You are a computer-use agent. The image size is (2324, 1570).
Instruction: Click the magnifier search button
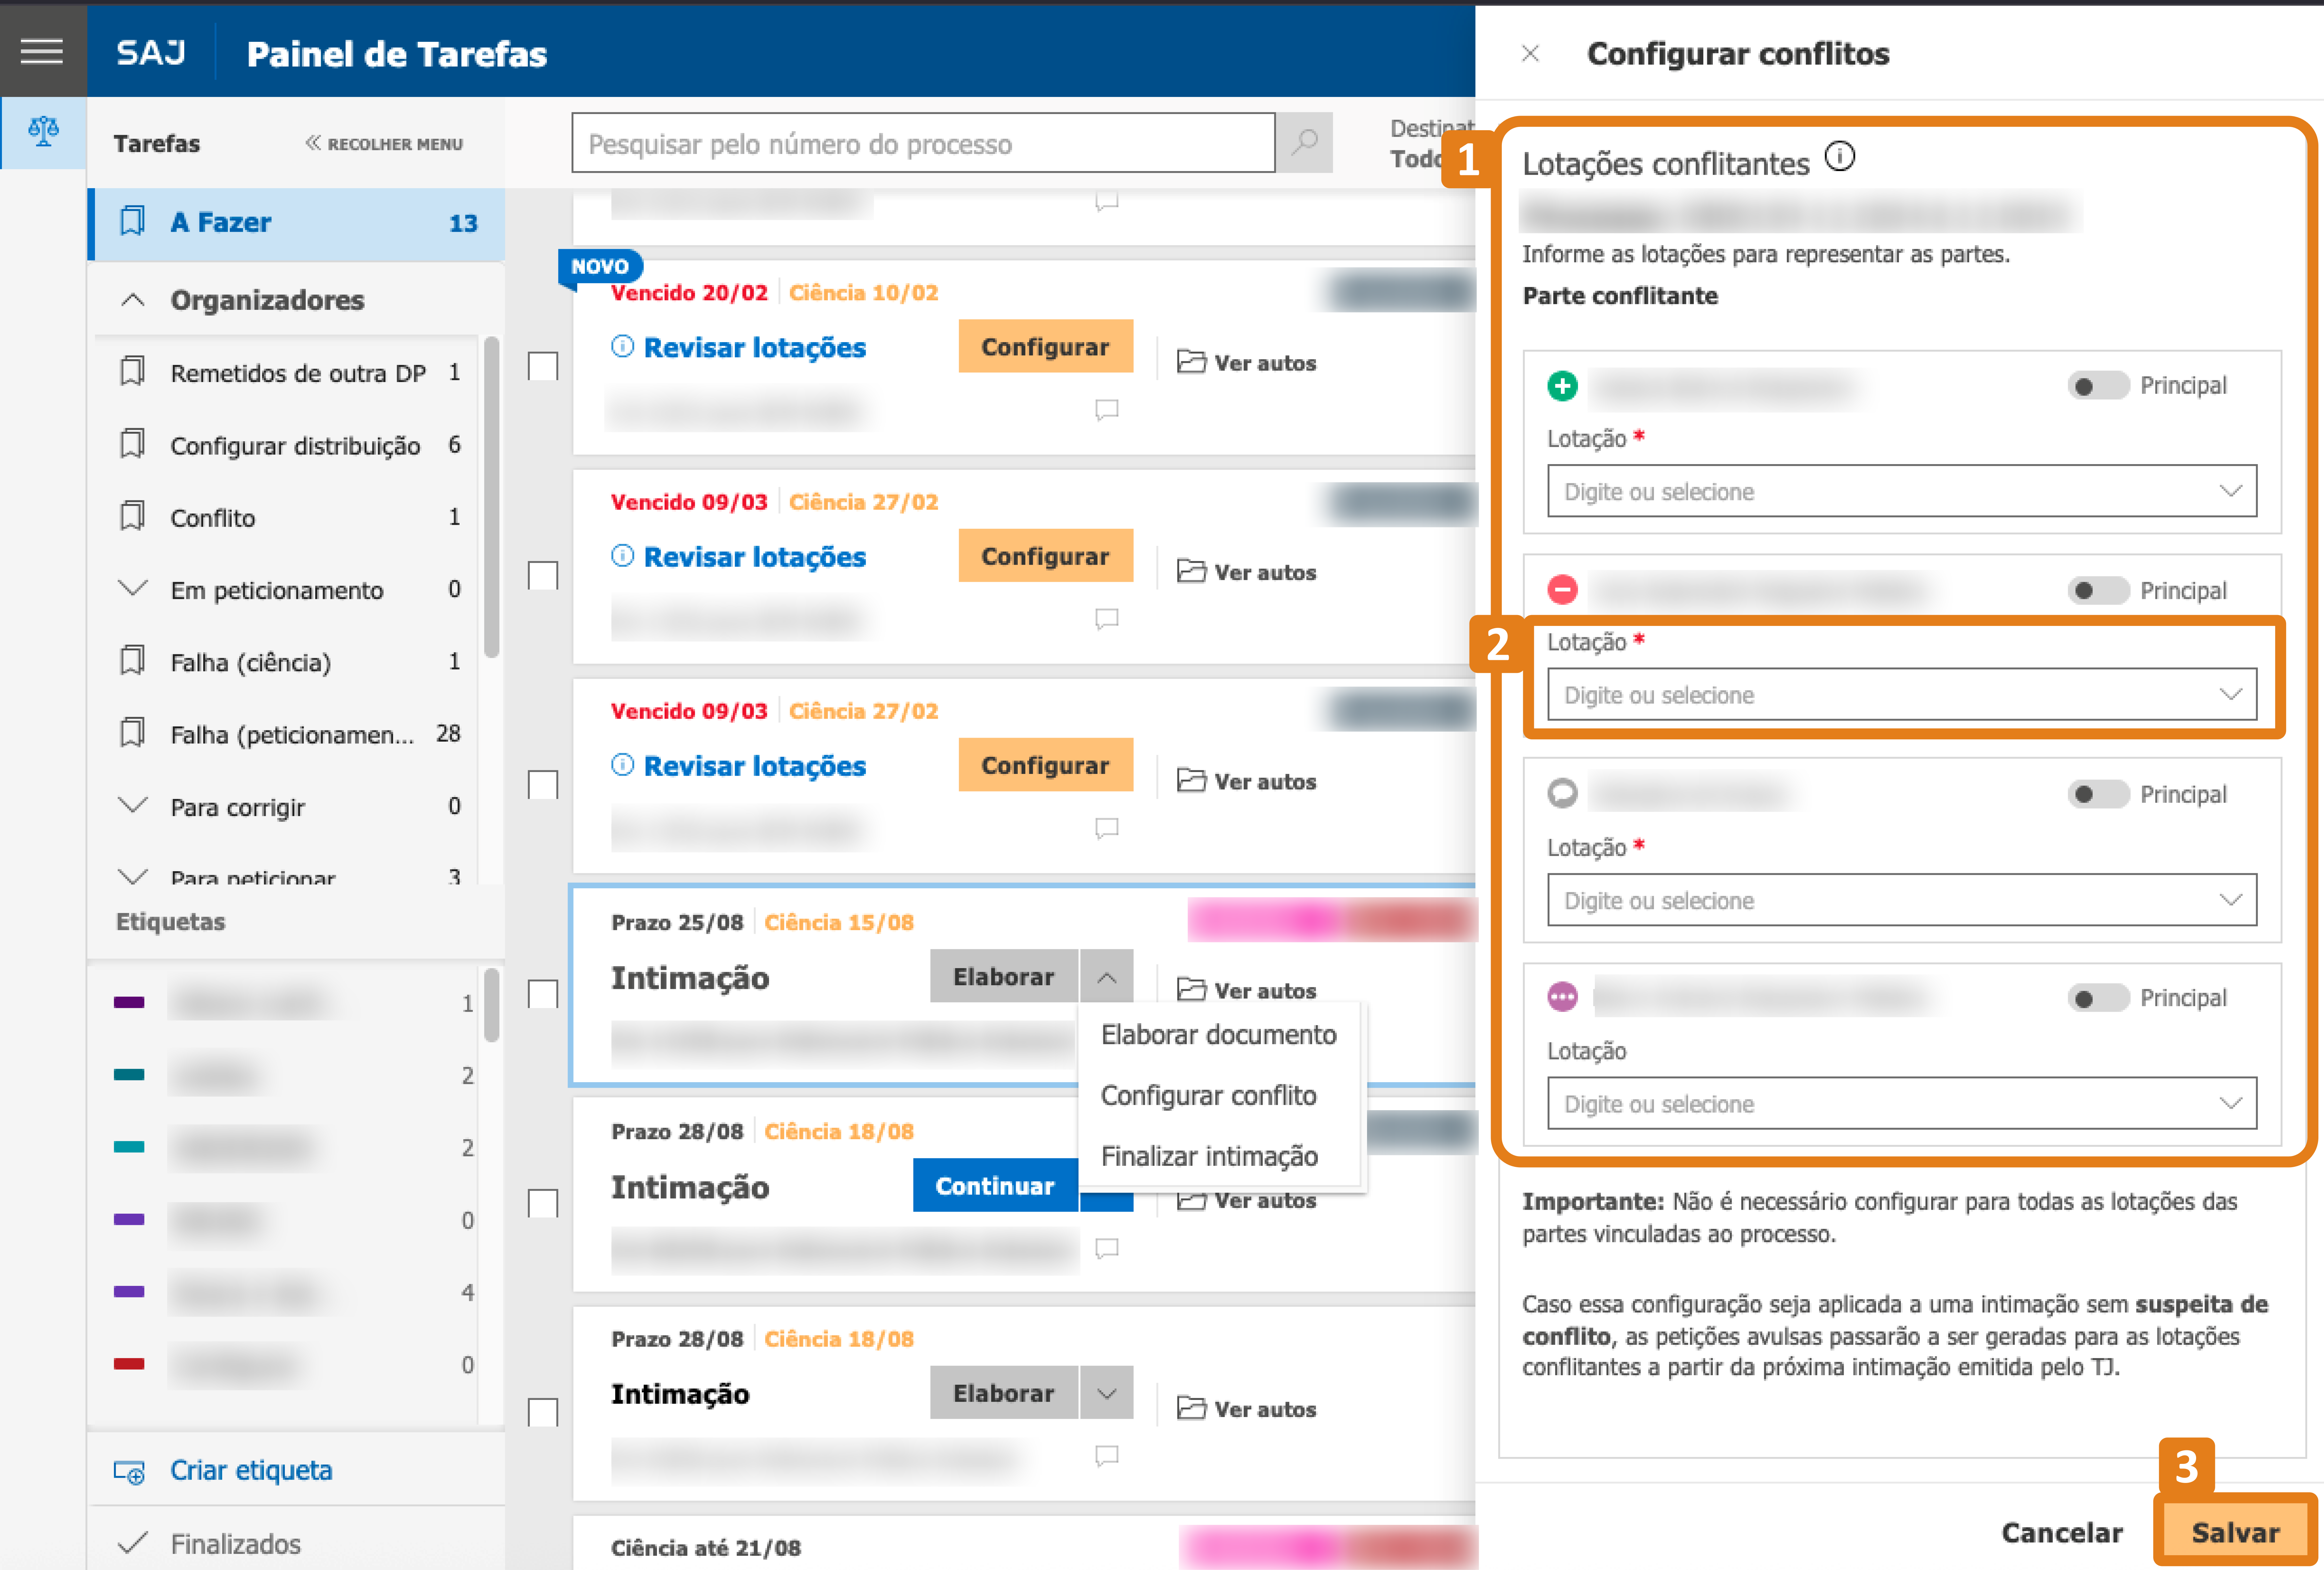click(x=1304, y=143)
